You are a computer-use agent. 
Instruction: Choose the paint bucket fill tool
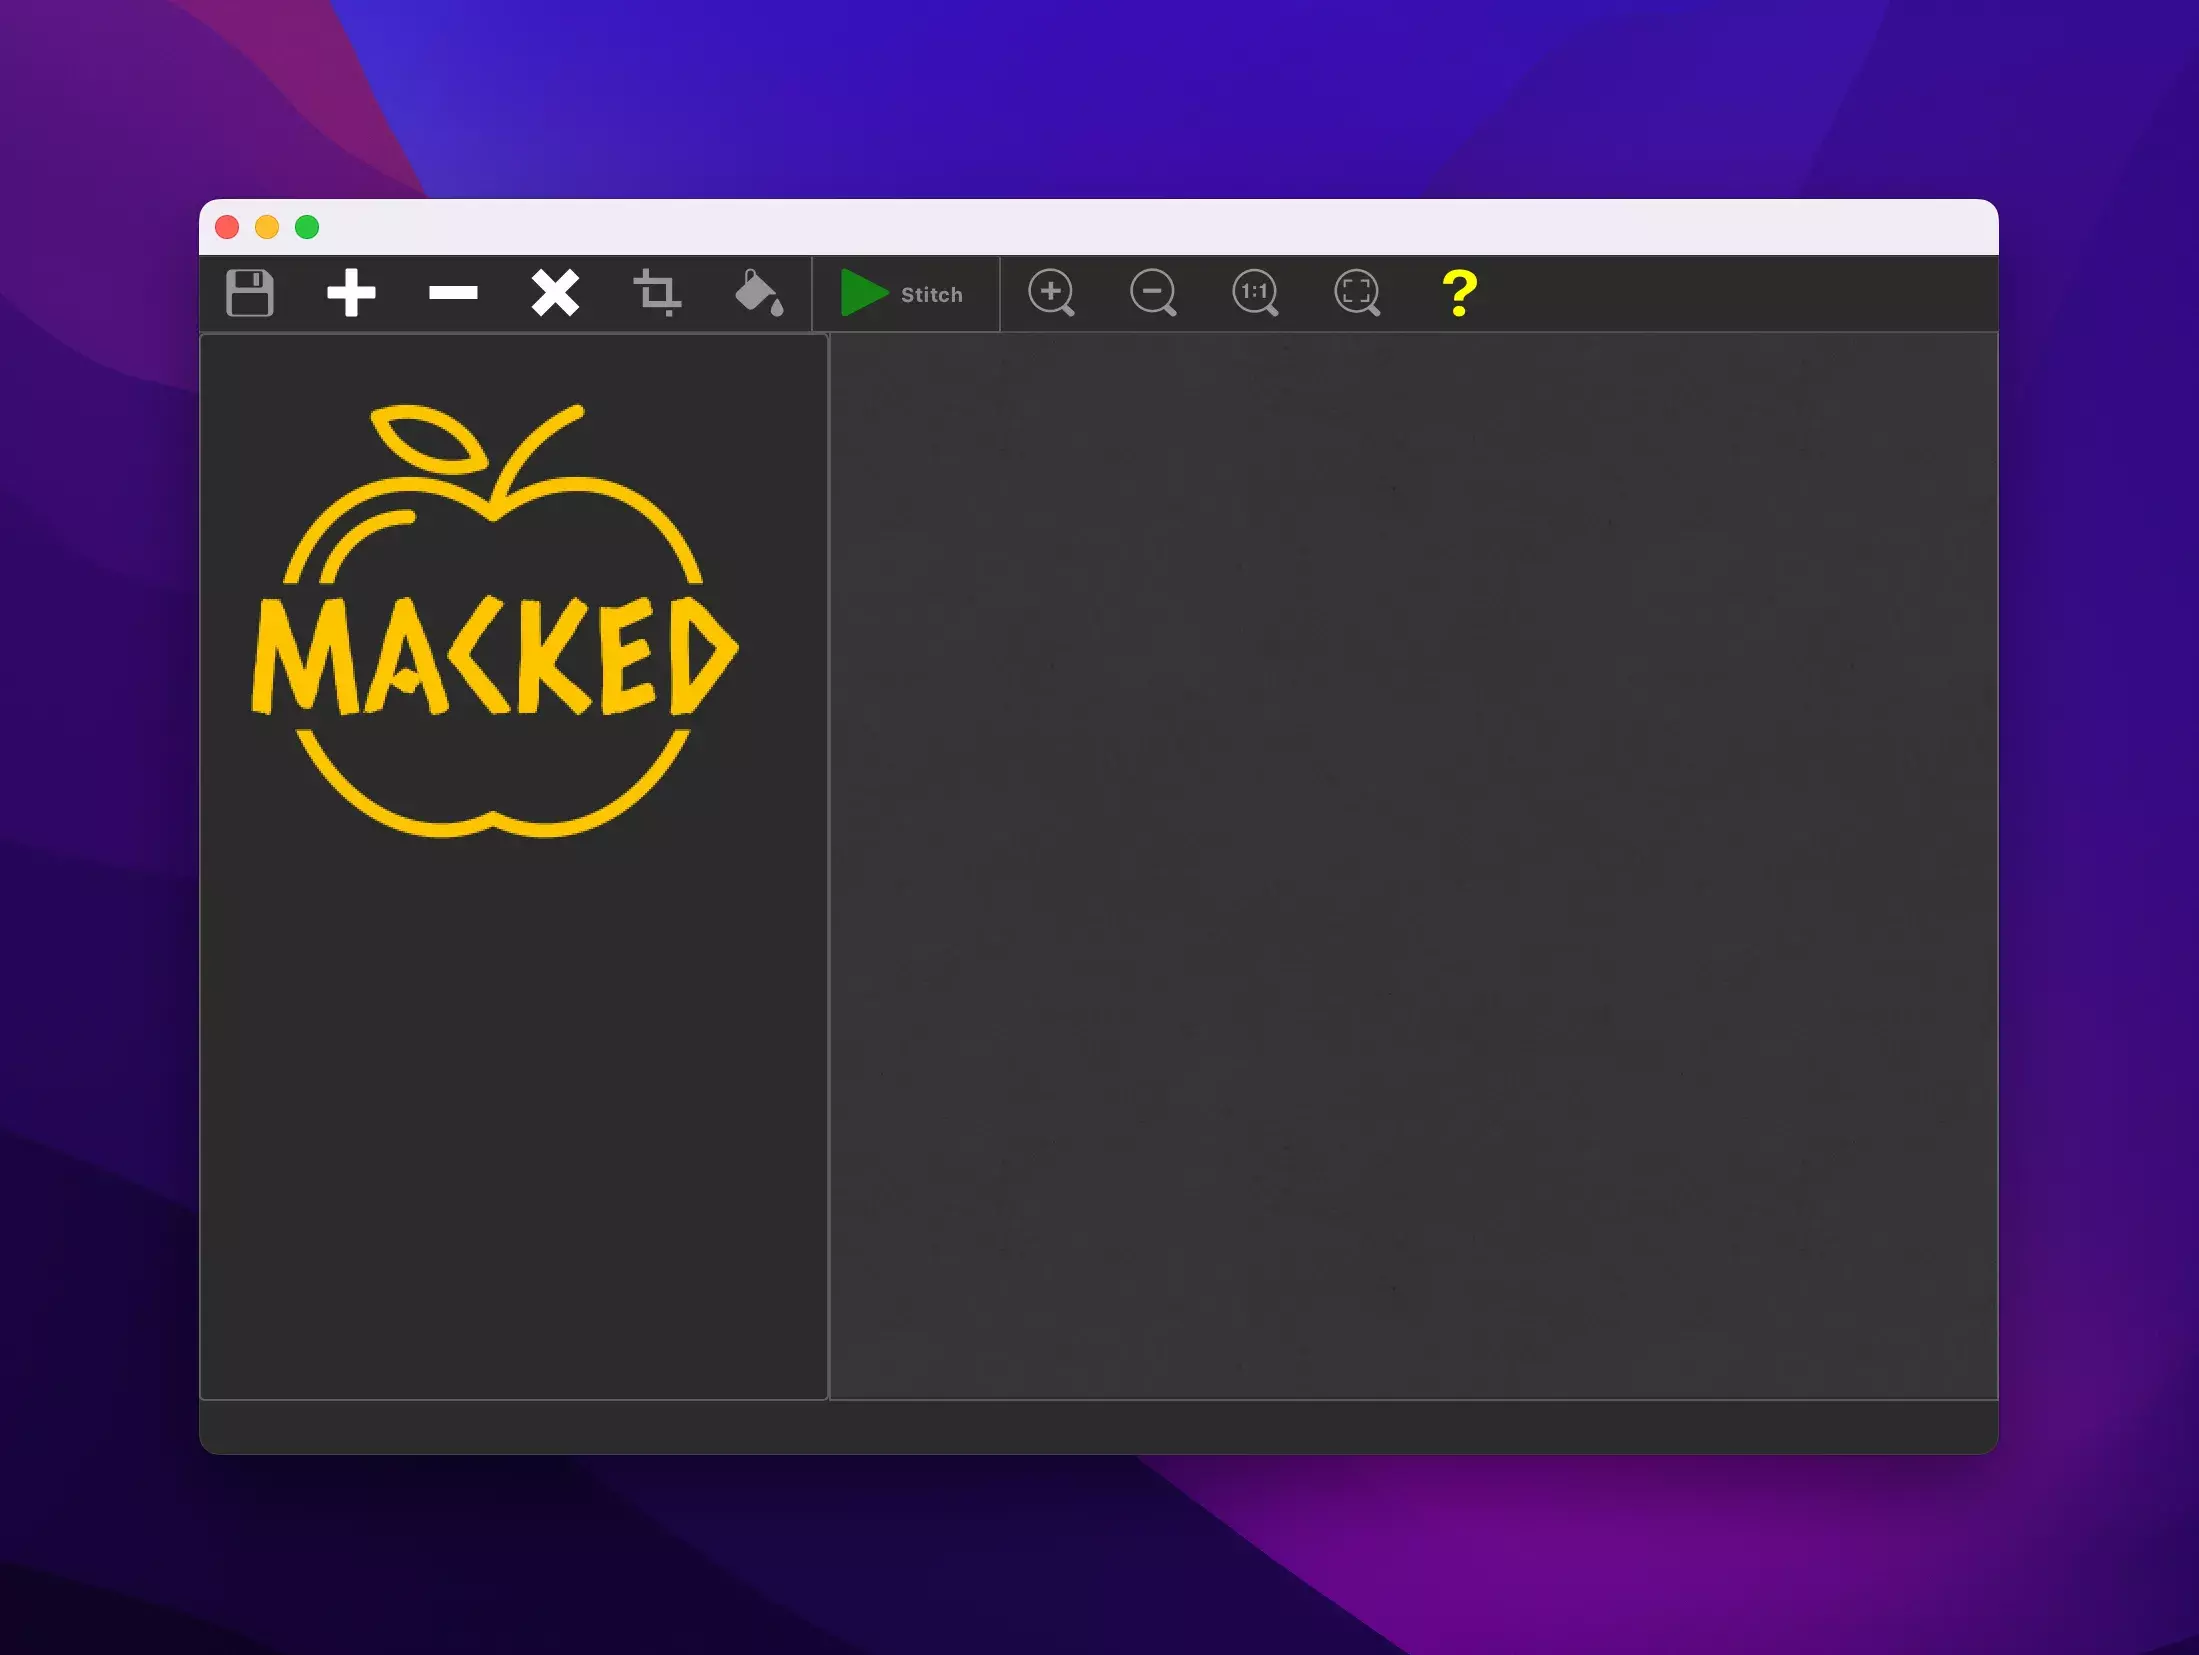pos(759,293)
